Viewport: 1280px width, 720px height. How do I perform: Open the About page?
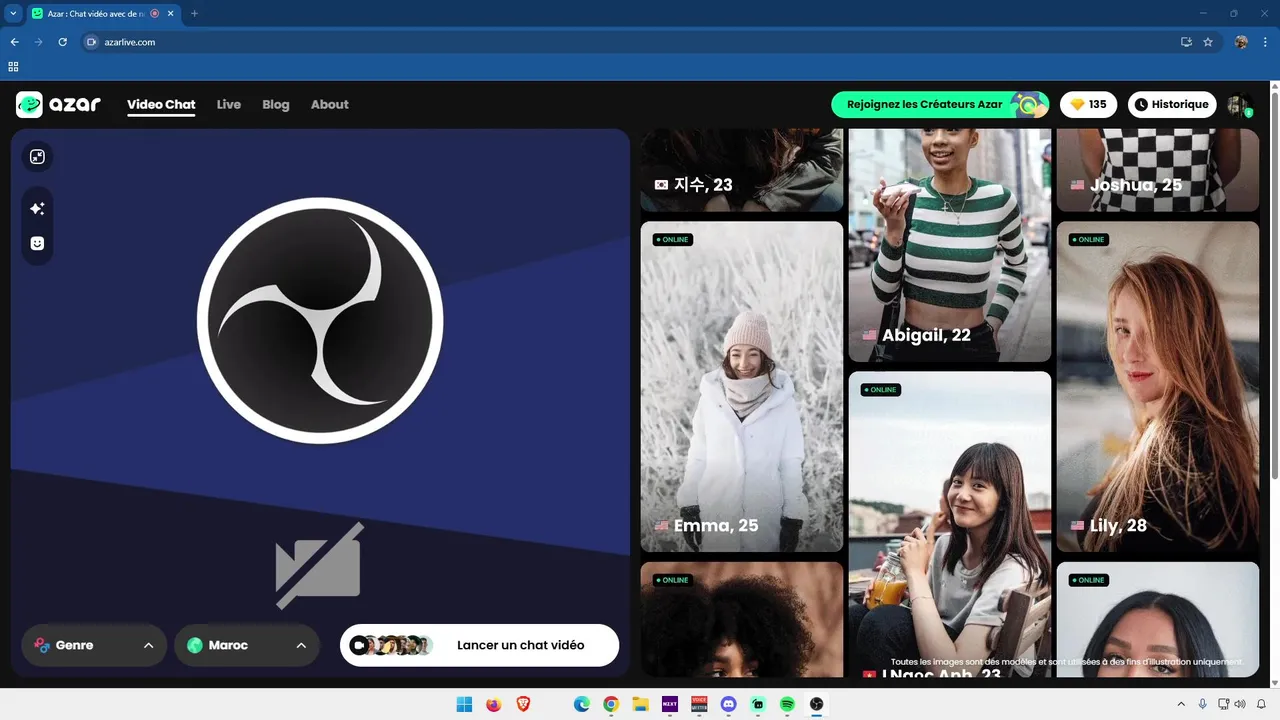tap(330, 104)
